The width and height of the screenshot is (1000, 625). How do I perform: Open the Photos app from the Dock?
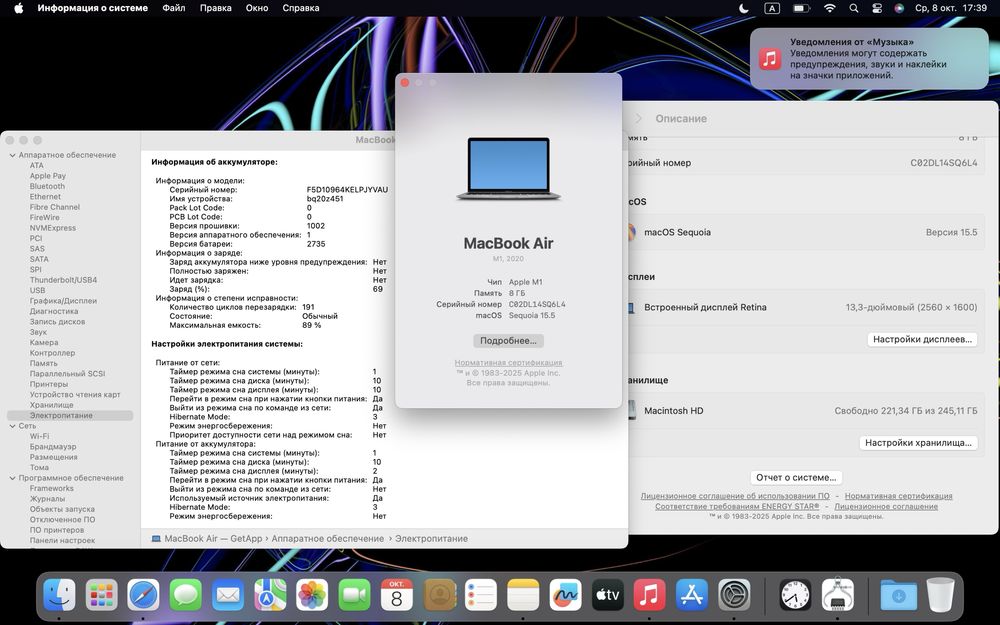[x=312, y=596]
